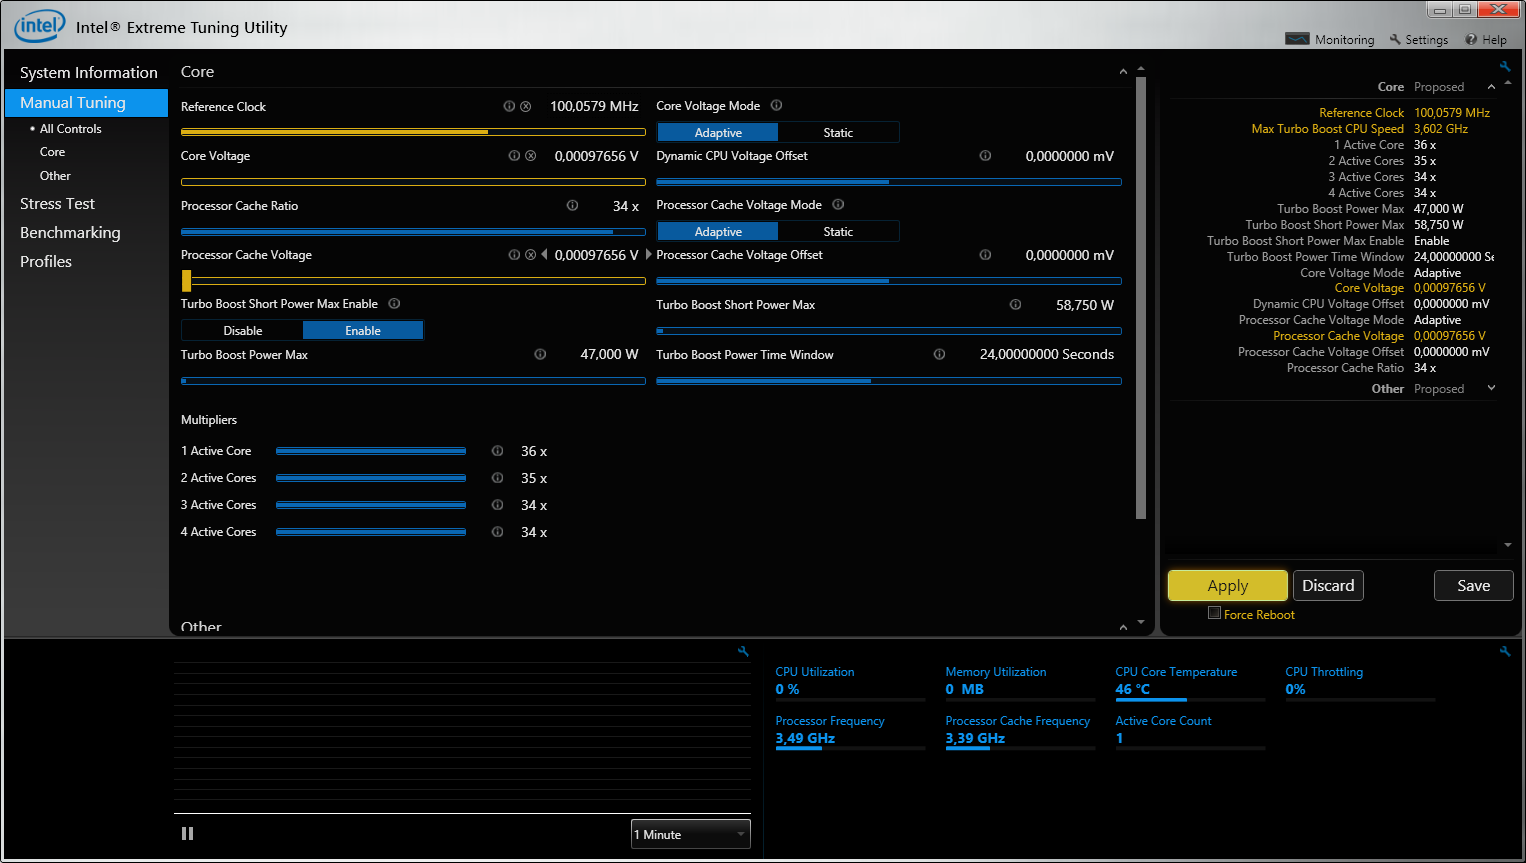Show info for Reference Clock

point(509,106)
